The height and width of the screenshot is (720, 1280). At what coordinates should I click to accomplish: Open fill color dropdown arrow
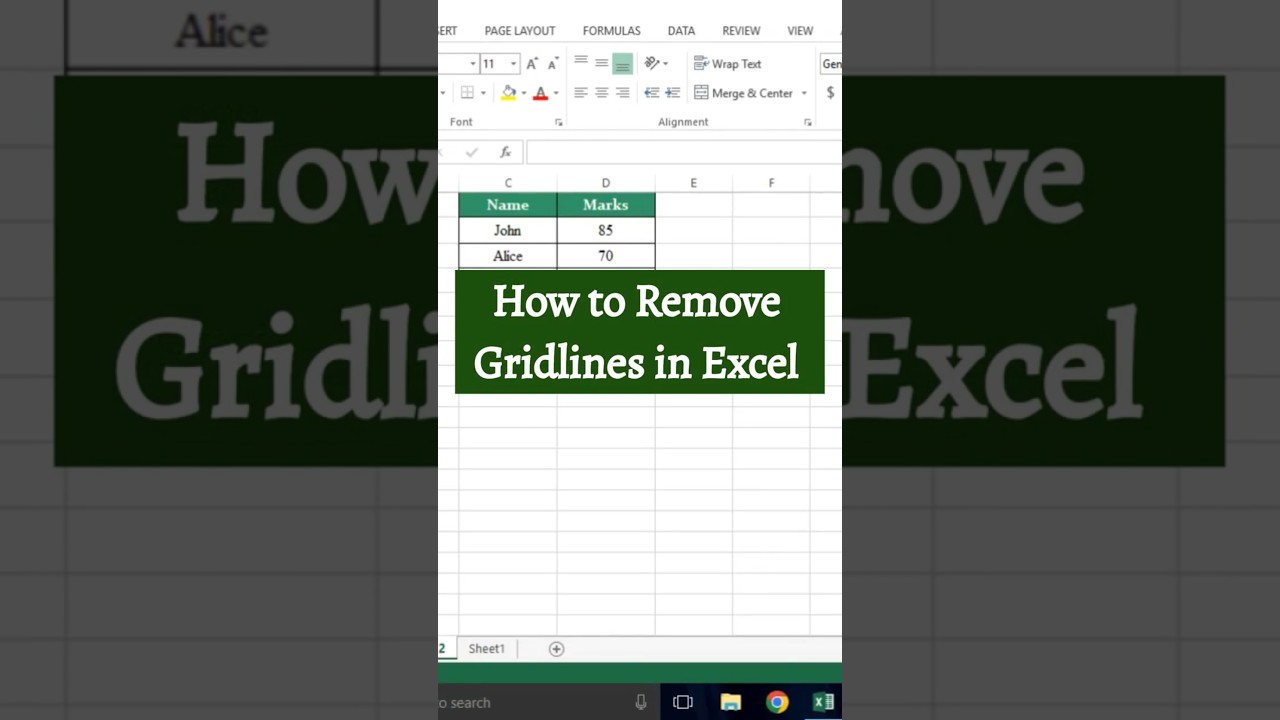523,93
